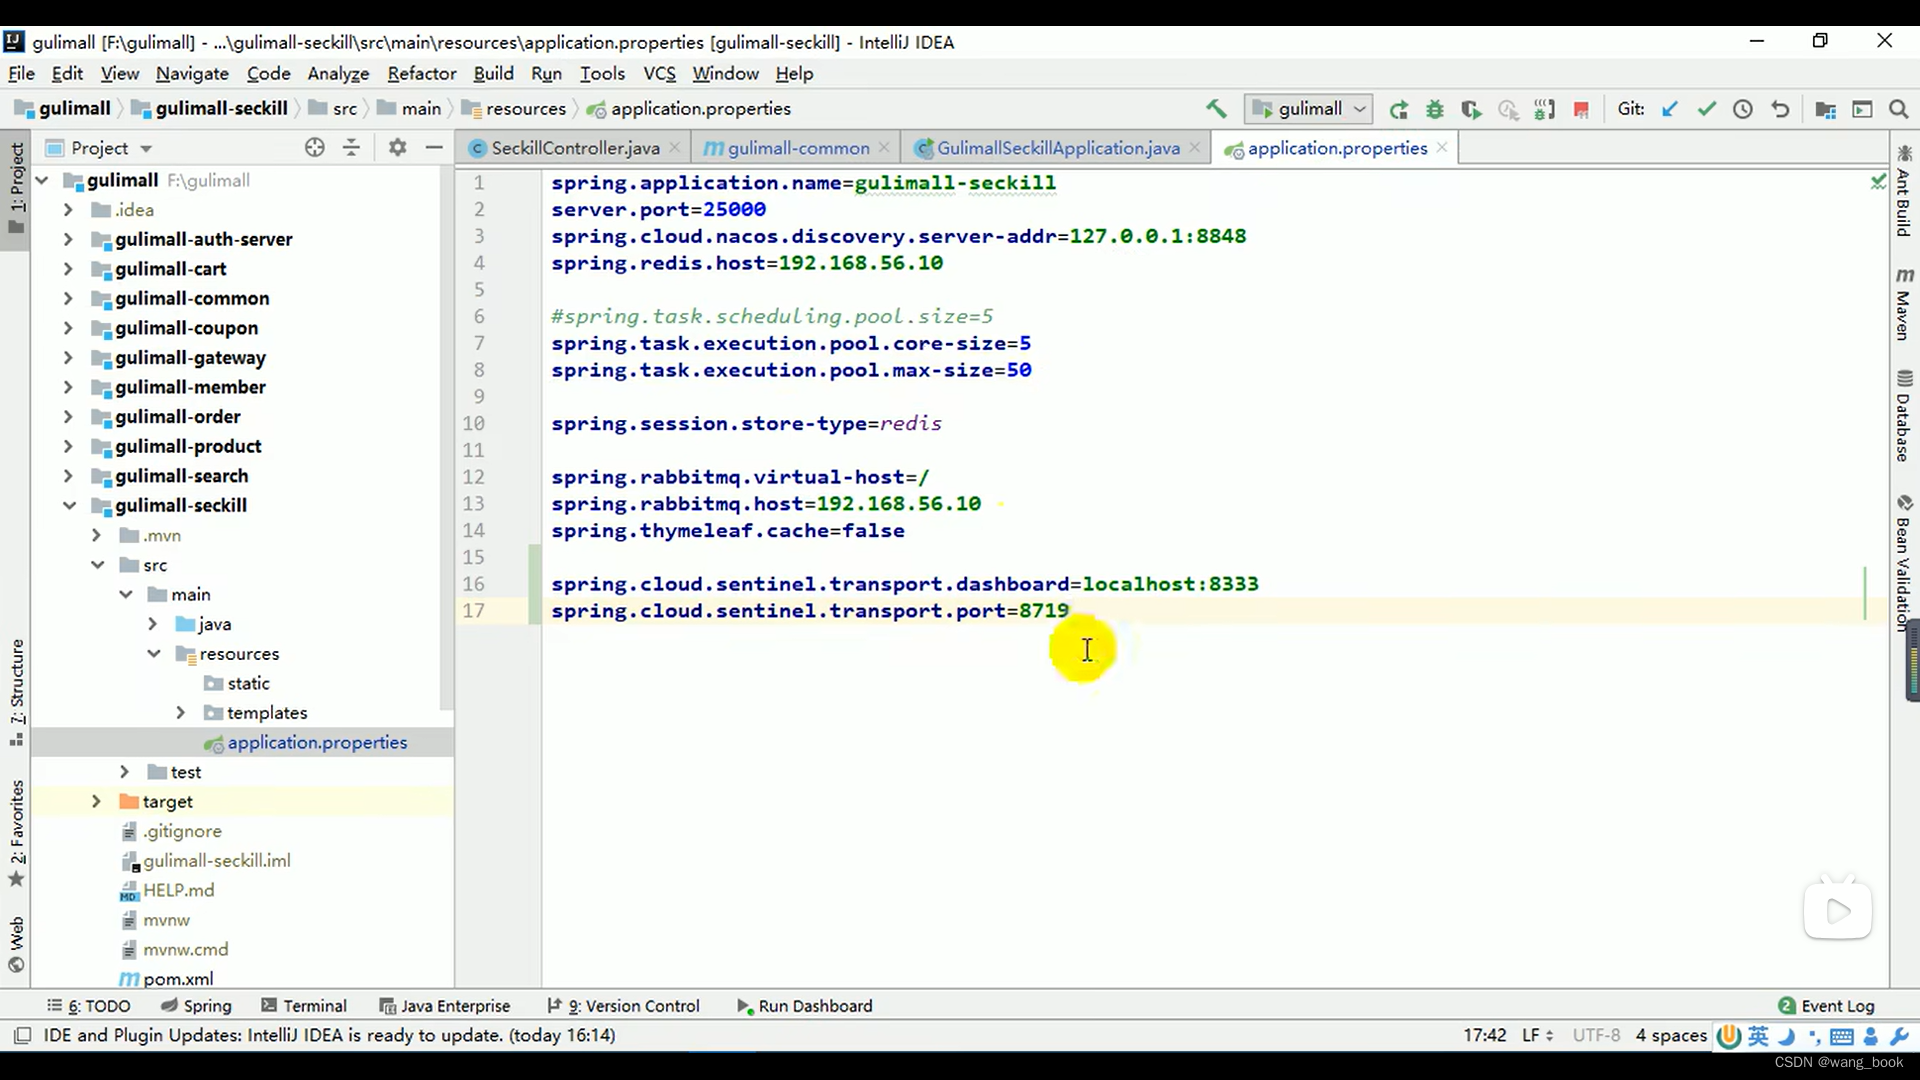Click the Run/Debug configurations icon
The width and height of the screenshot is (1920, 1080).
(x=1312, y=108)
